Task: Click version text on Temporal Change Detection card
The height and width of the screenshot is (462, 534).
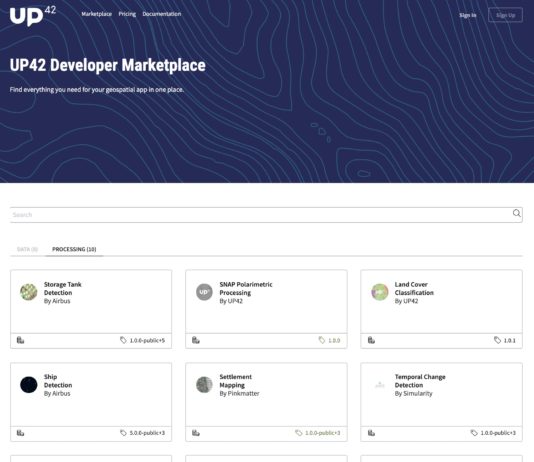Action: [x=498, y=433]
